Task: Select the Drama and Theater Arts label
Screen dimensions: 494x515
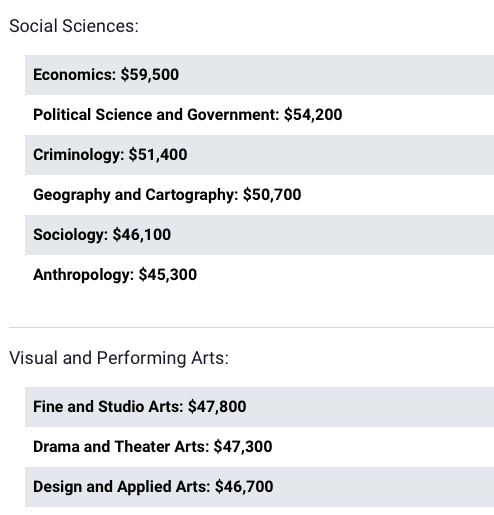Action: click(121, 447)
